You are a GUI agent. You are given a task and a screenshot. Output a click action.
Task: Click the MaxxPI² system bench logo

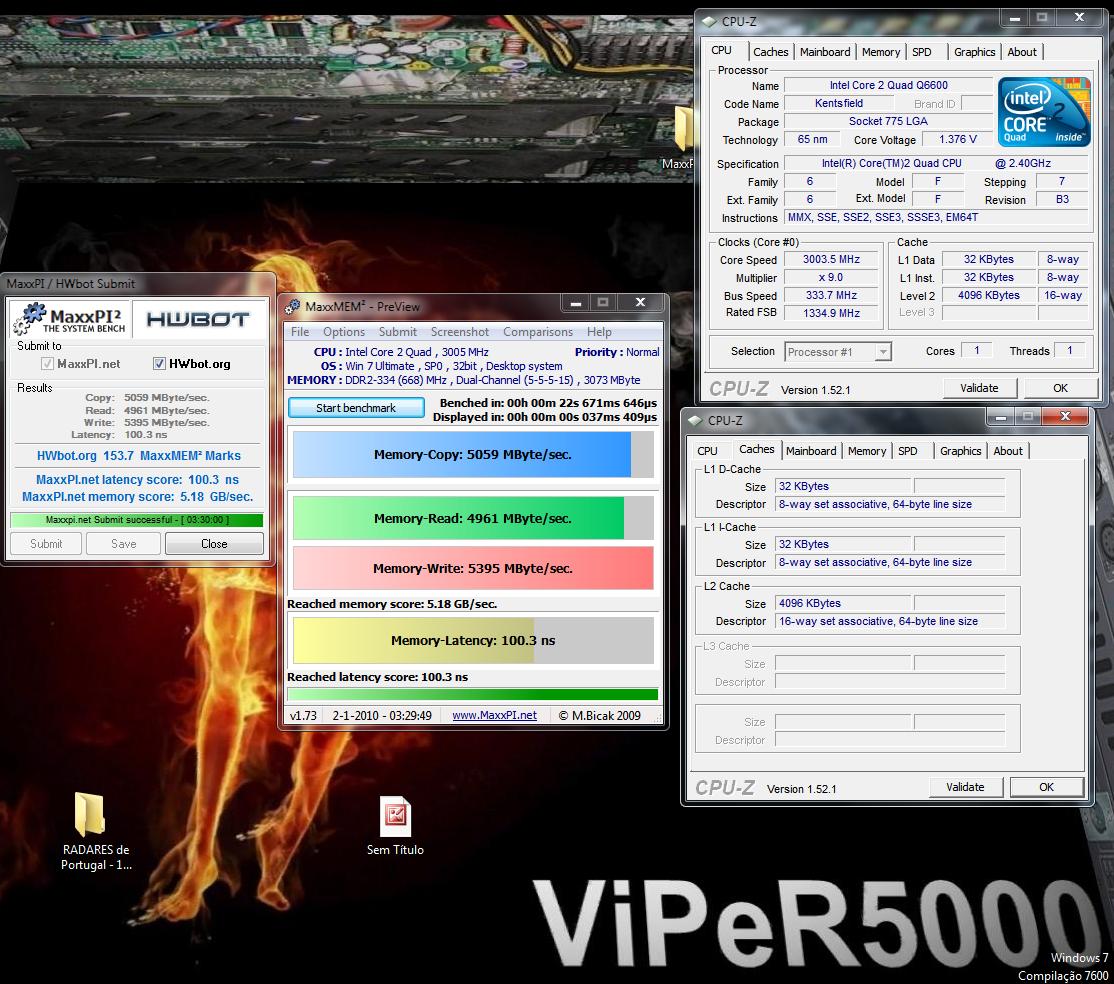(x=70, y=319)
